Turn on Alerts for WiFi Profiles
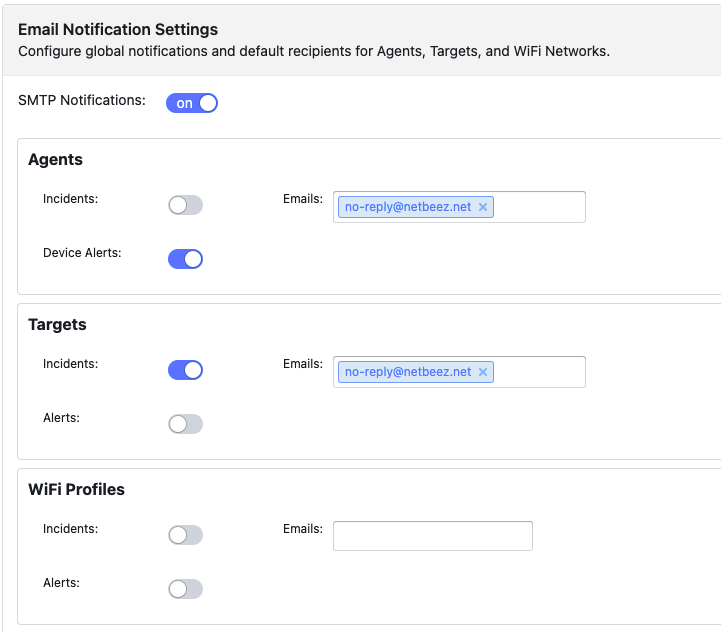 185,589
